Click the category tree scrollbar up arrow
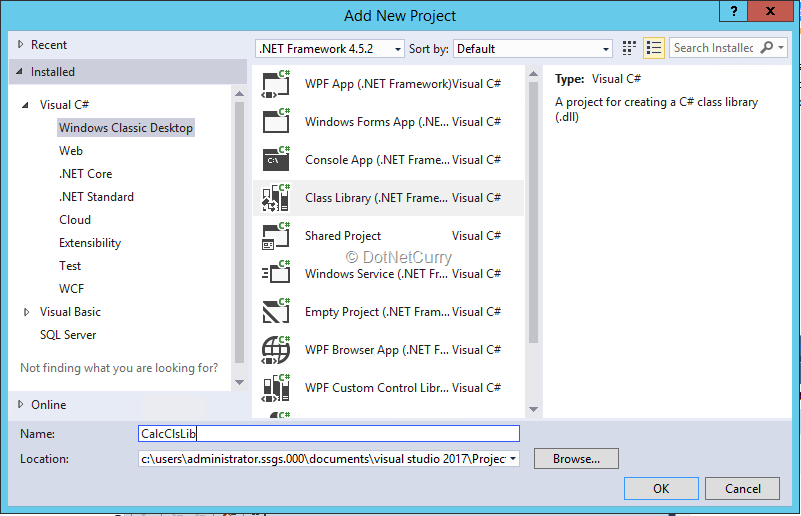This screenshot has height=516, width=801. (x=239, y=93)
